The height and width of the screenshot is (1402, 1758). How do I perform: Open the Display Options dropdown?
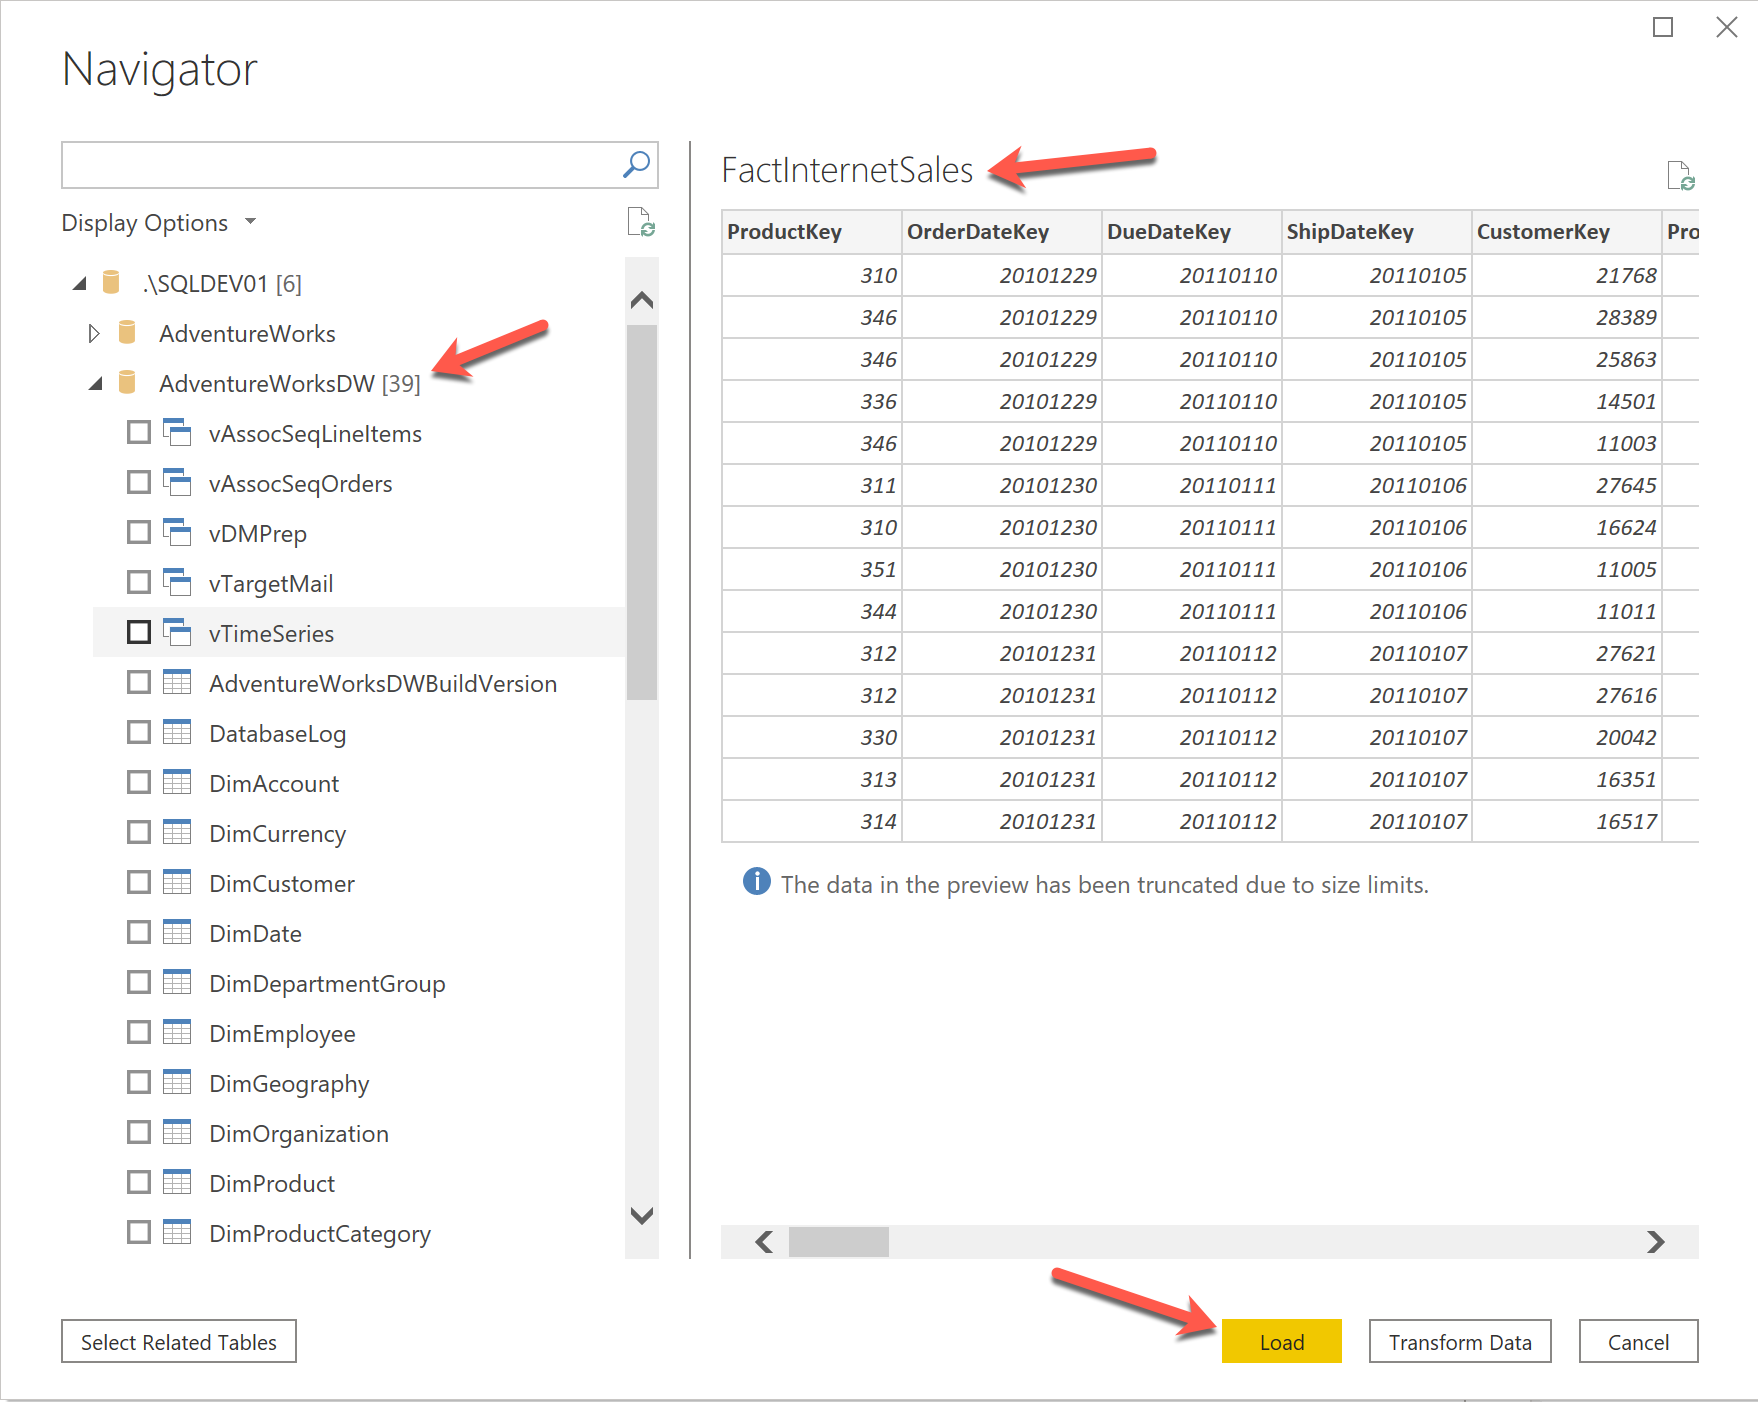(159, 222)
